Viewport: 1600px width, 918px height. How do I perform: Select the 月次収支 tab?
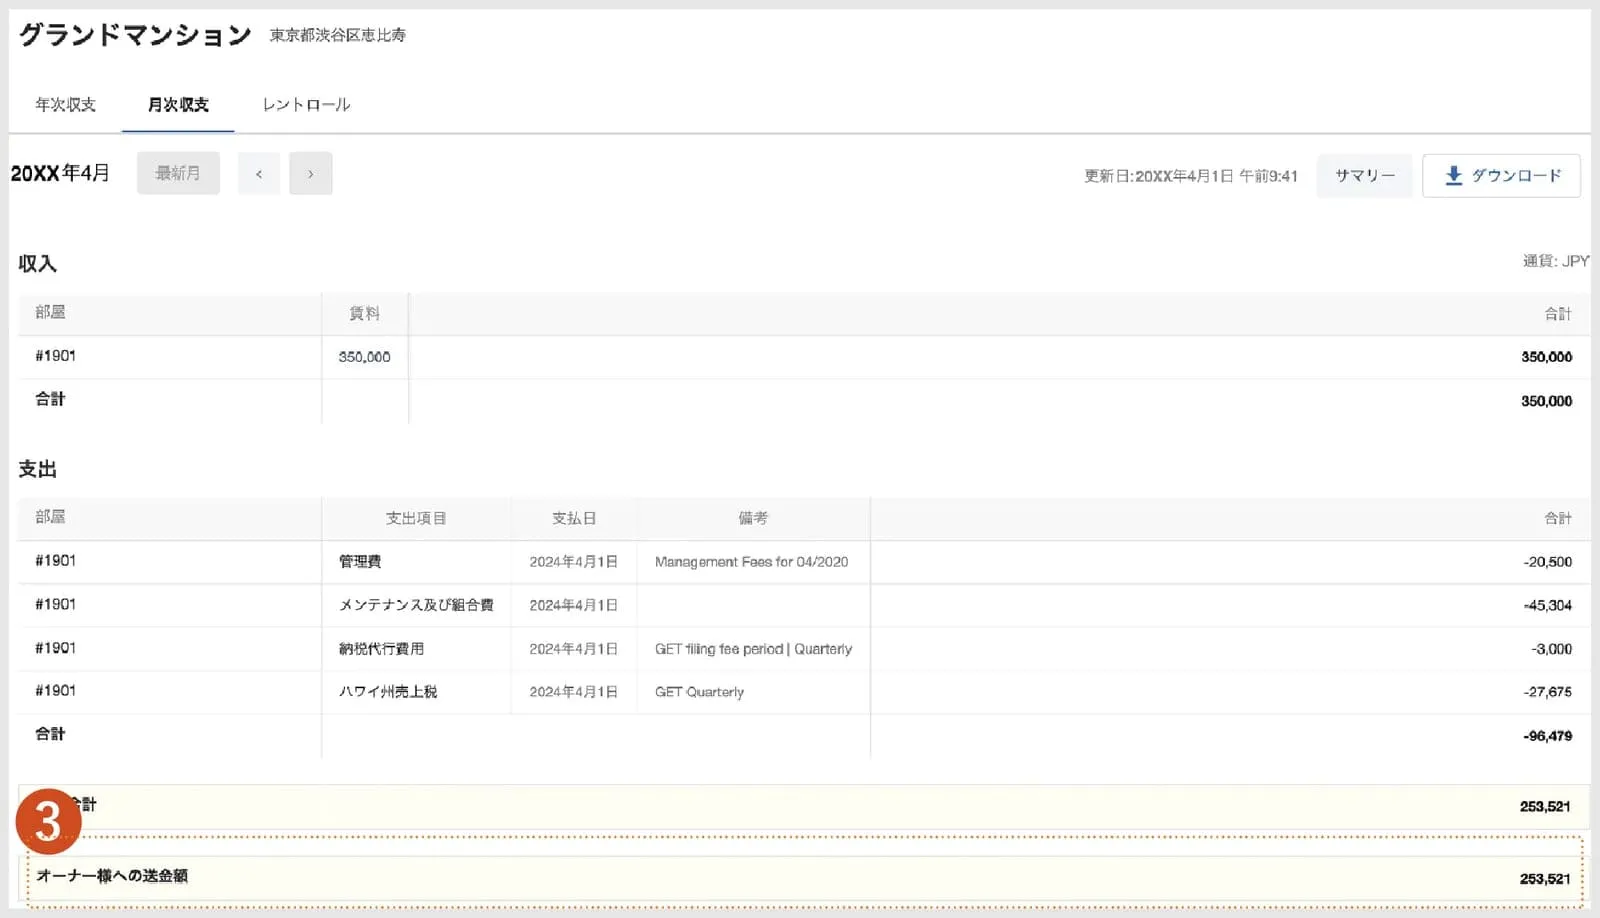pos(178,105)
